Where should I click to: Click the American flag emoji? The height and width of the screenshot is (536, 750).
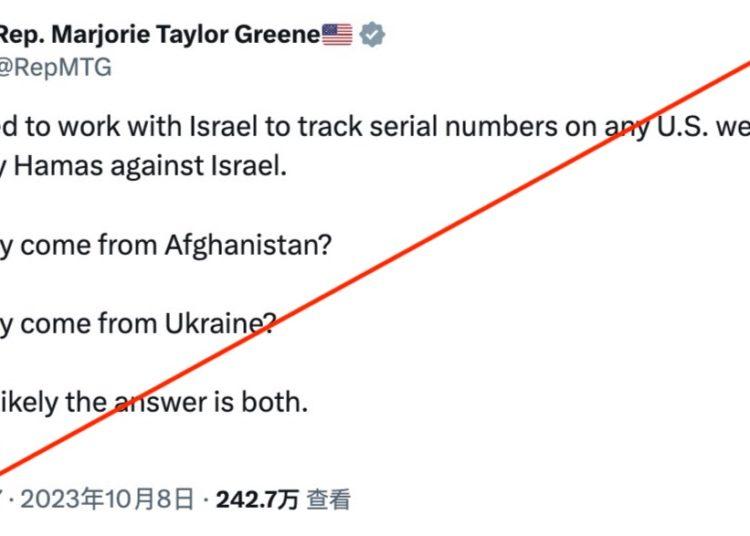(x=337, y=34)
